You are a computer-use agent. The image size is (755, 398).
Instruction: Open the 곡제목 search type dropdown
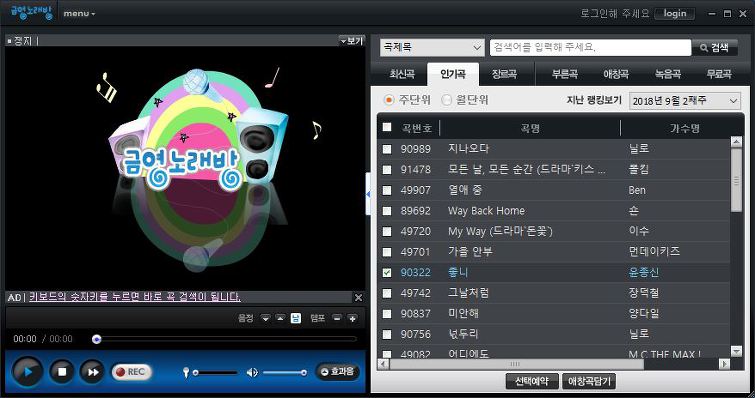click(432, 48)
